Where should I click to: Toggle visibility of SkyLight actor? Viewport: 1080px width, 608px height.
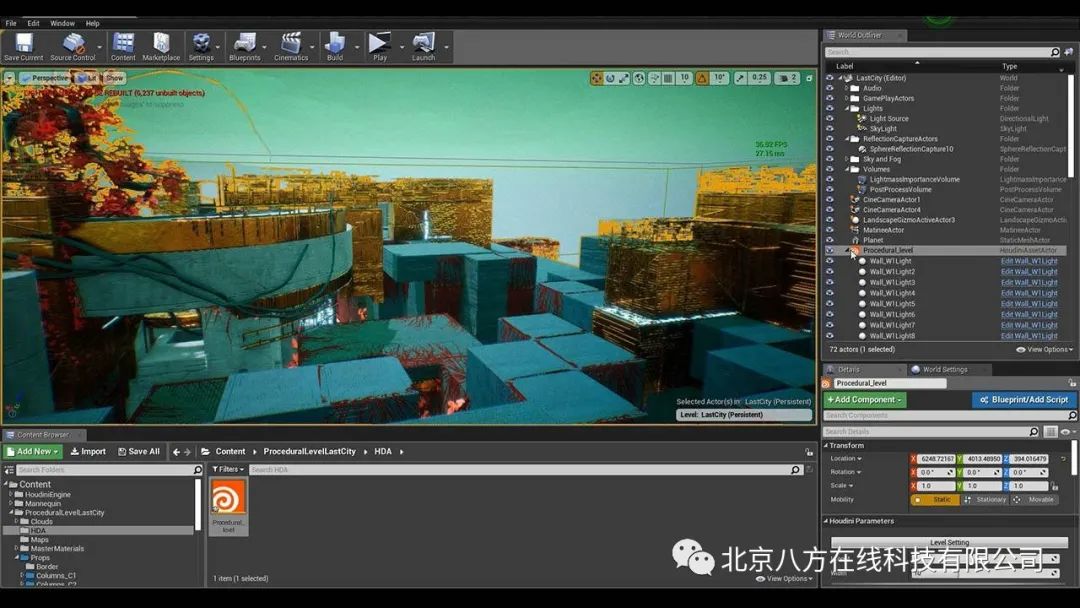[829, 129]
